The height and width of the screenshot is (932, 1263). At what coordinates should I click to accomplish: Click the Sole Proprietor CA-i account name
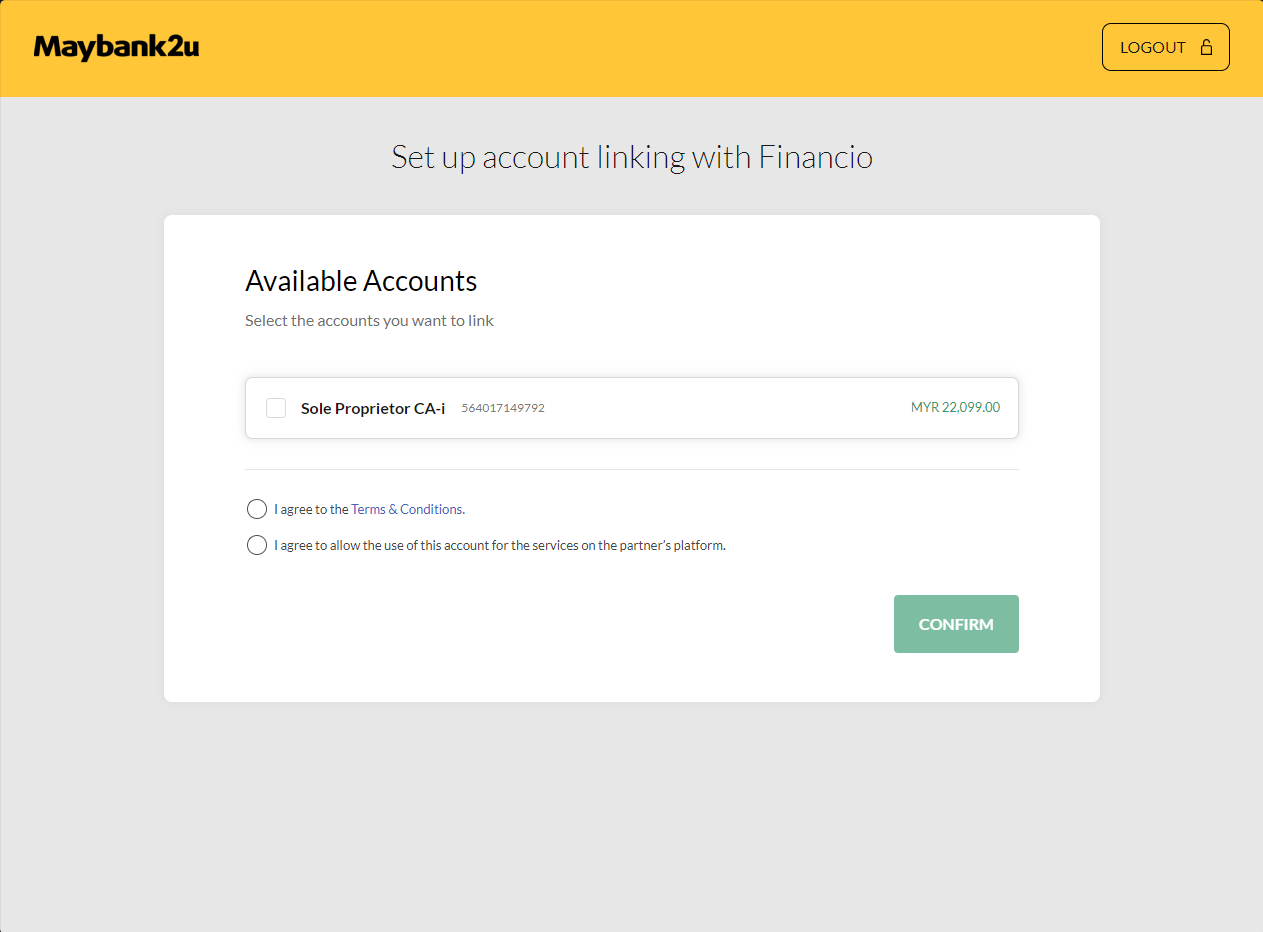(373, 408)
